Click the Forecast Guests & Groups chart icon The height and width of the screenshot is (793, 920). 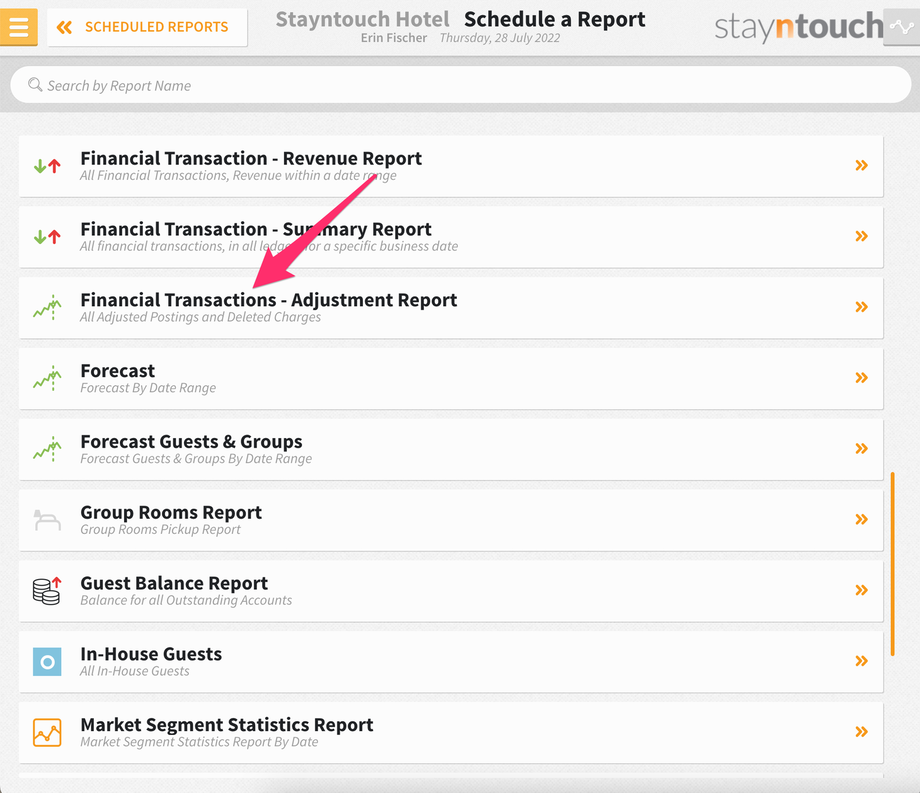(47, 449)
